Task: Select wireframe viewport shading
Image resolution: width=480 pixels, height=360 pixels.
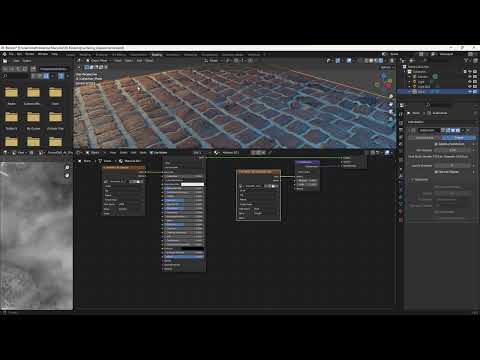Action: [x=366, y=61]
